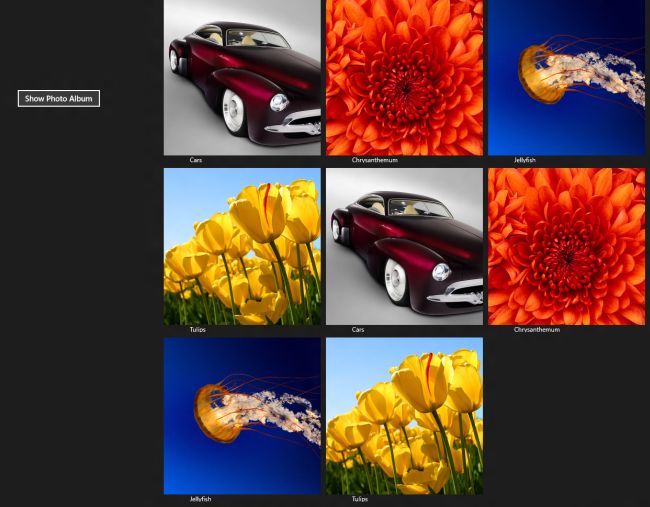
Task: Click the 'Jellyfish' caption in the bottom row
Action: 201,499
